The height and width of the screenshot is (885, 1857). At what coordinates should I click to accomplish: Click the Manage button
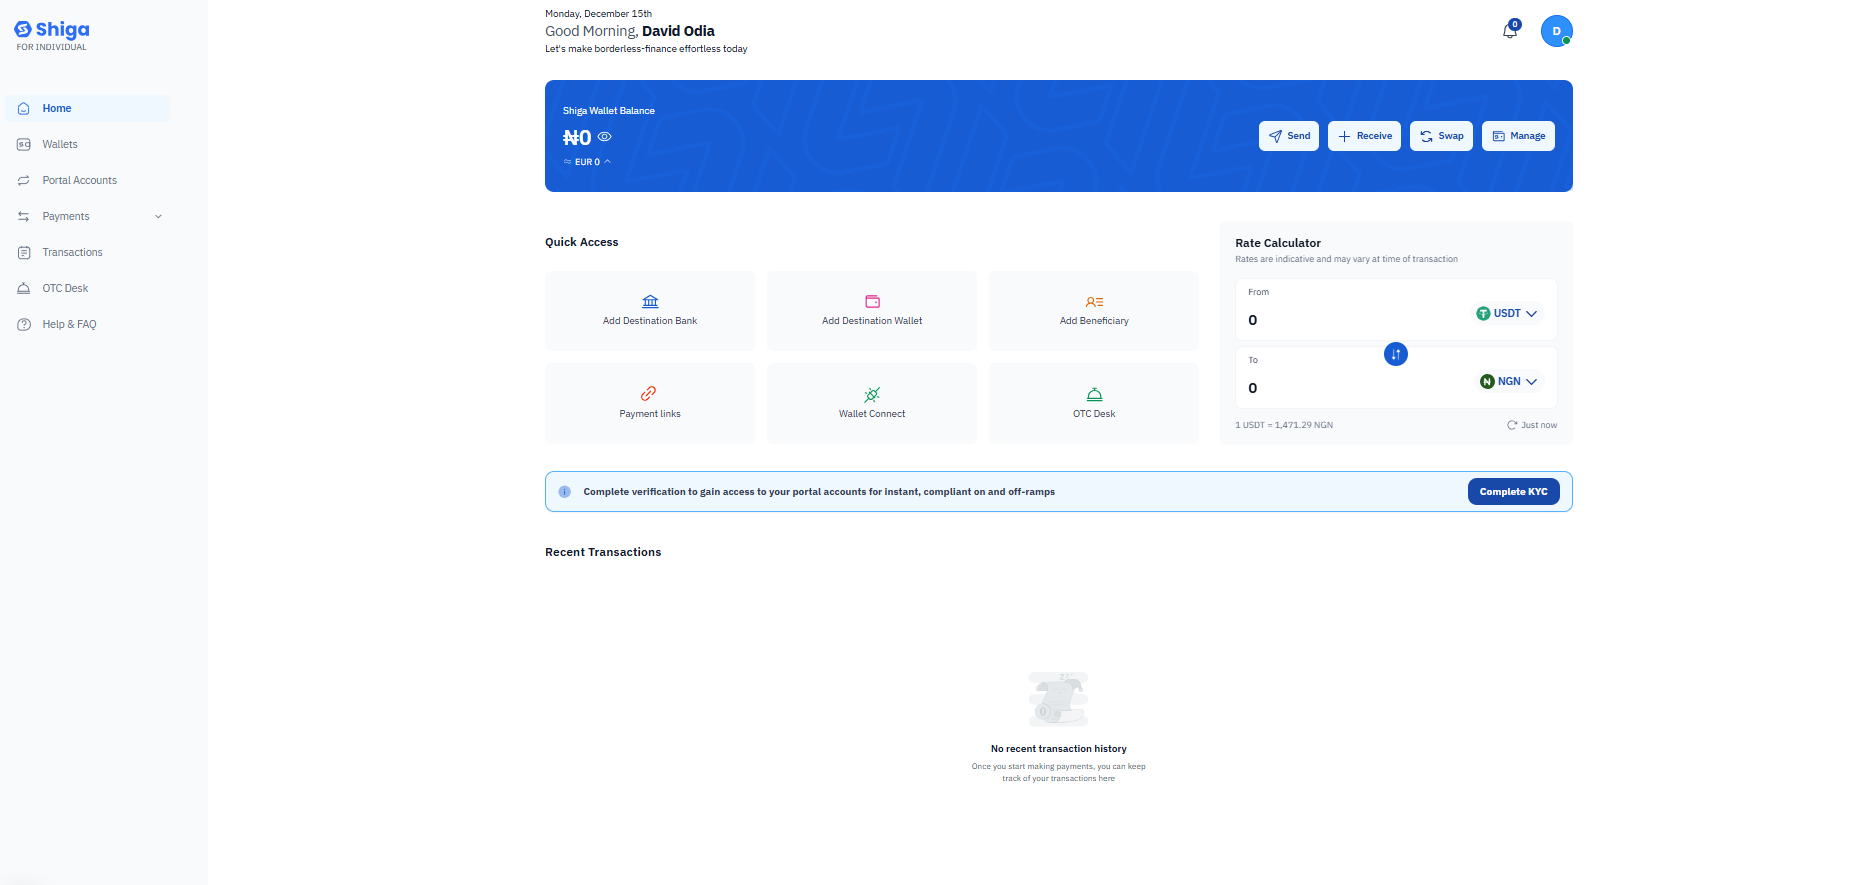pyautogui.click(x=1518, y=136)
